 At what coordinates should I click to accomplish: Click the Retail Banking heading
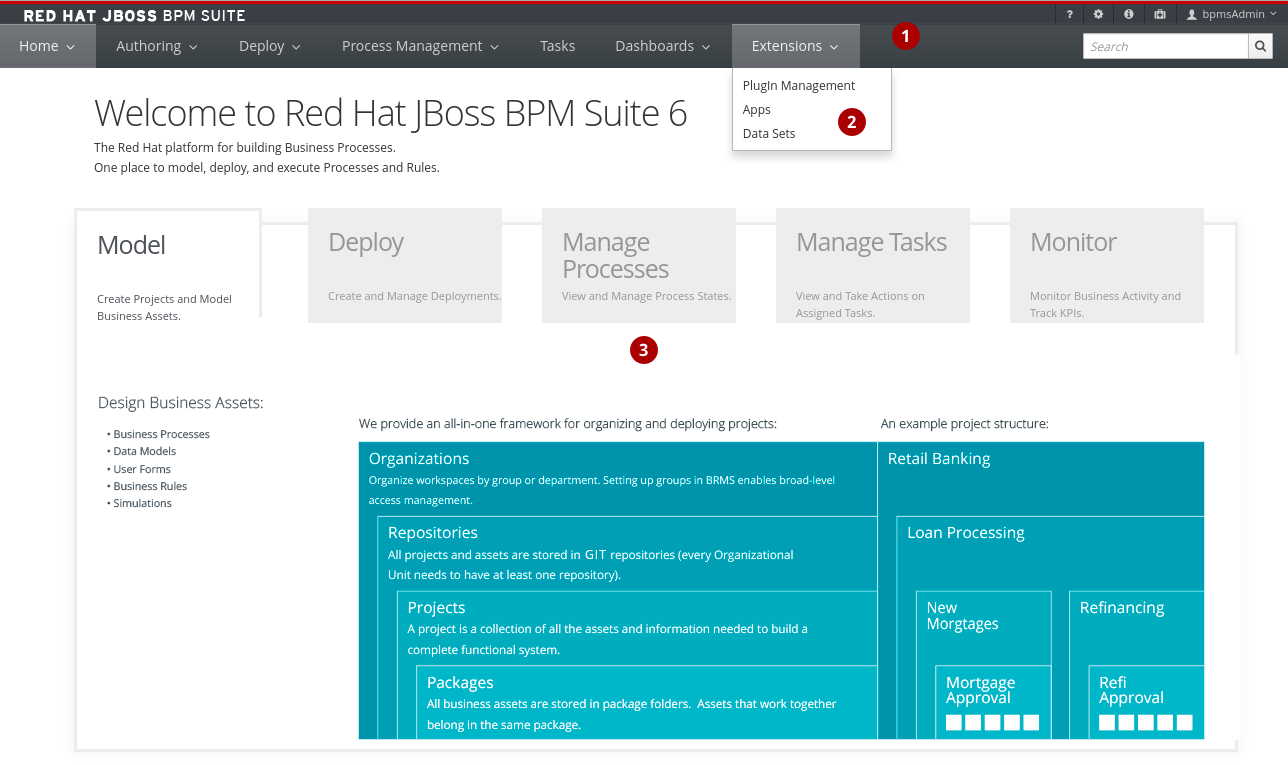[x=939, y=458]
